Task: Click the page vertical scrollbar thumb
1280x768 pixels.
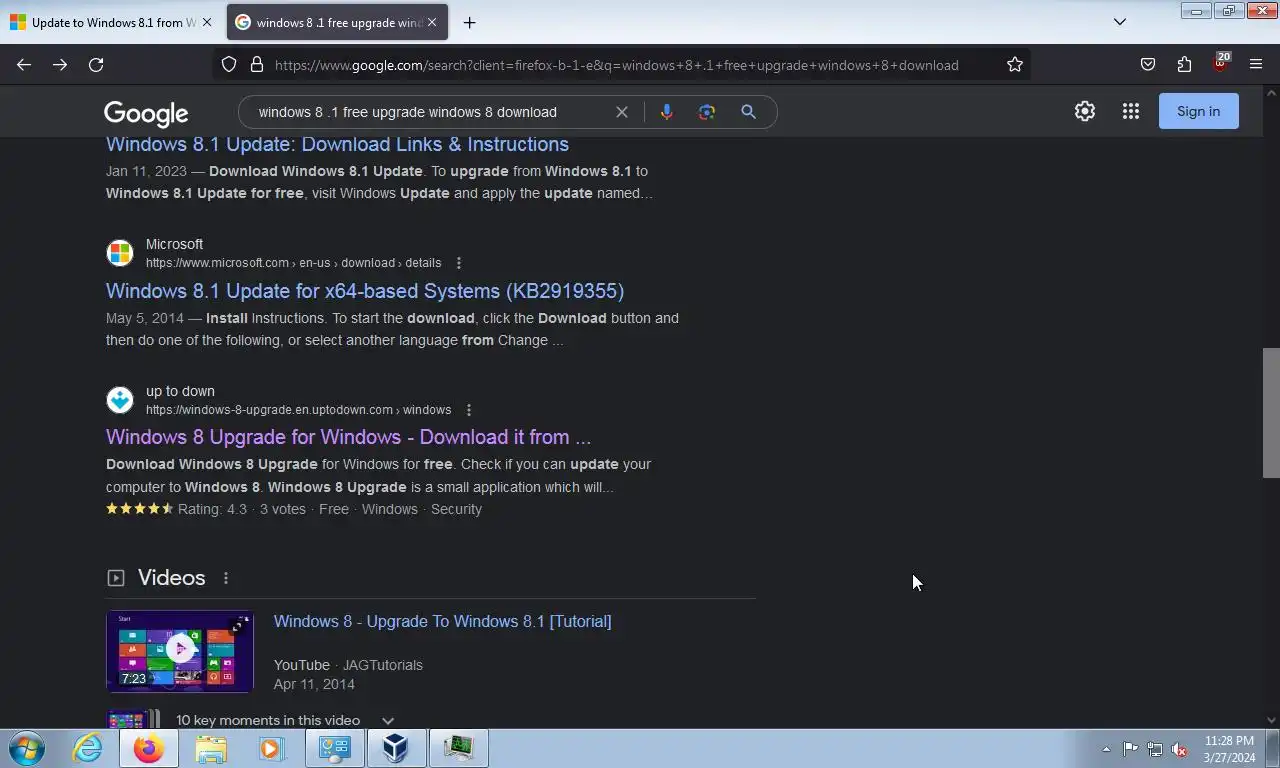Action: click(x=1271, y=413)
